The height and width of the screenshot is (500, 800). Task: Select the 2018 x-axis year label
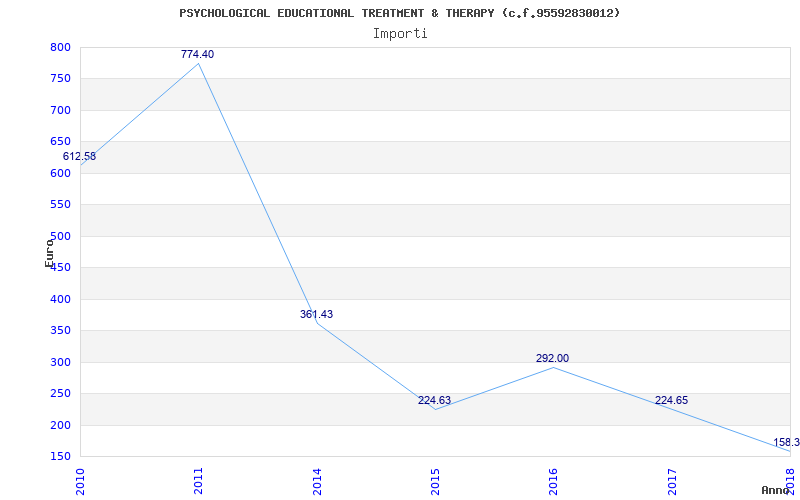[x=790, y=482]
